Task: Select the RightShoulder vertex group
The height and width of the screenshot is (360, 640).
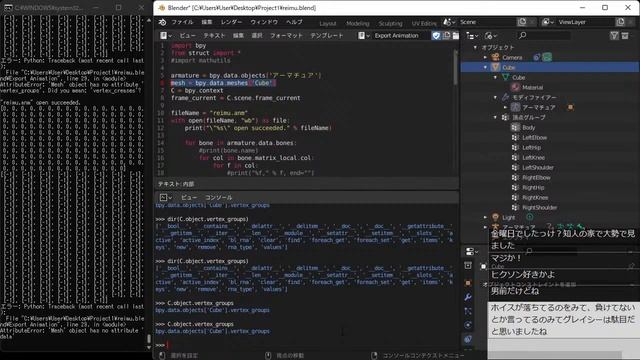Action: click(539, 208)
